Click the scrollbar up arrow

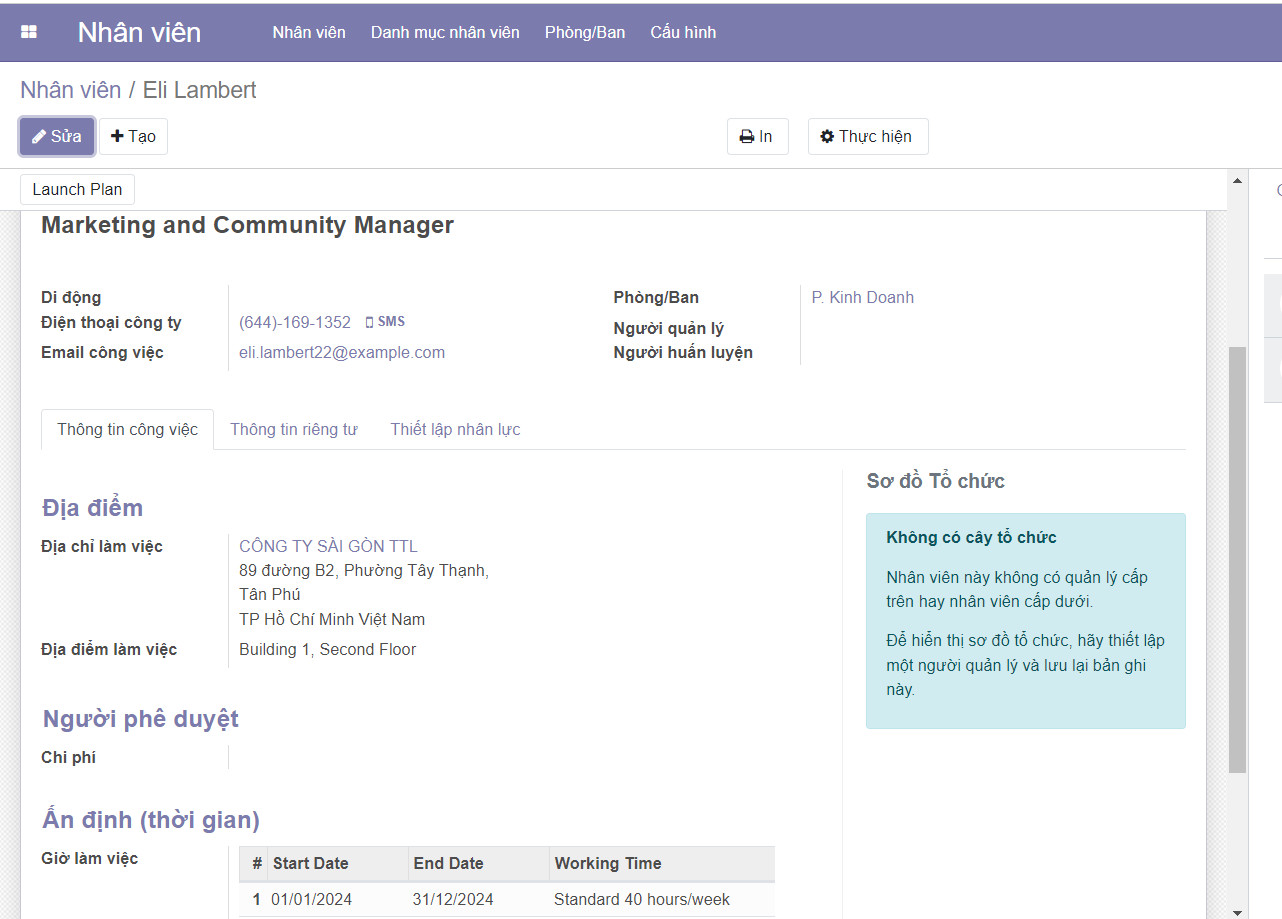click(x=1238, y=181)
